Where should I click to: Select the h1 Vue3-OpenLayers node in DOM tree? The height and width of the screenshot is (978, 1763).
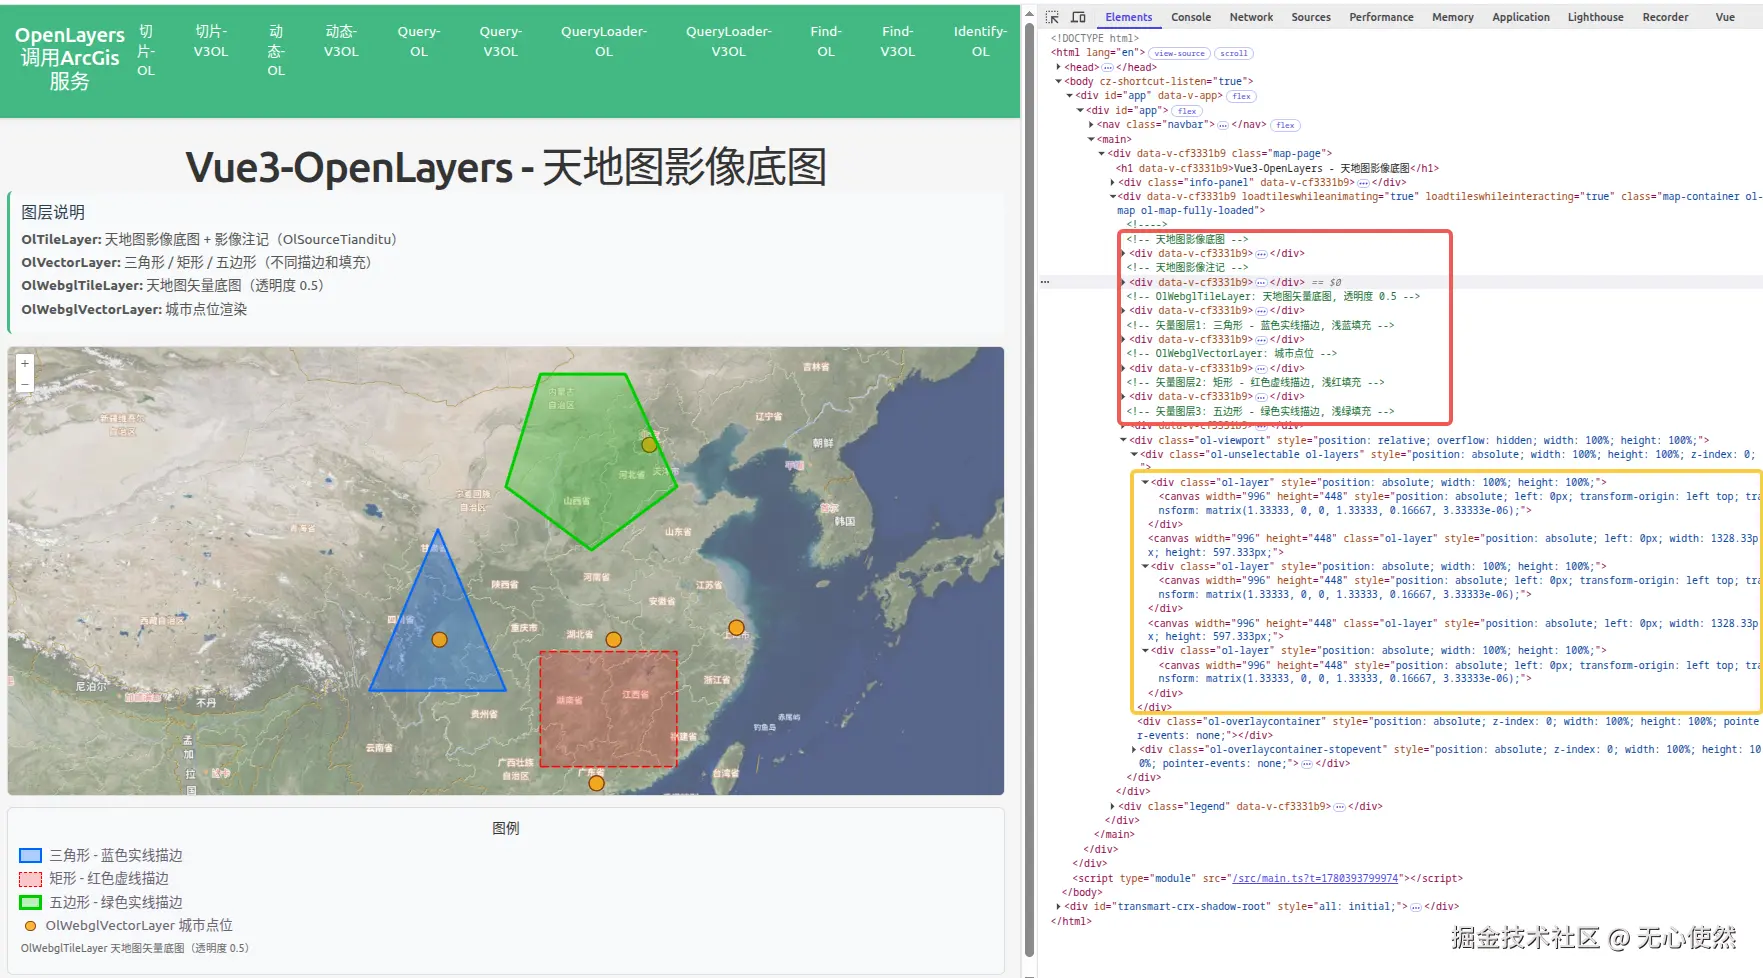coord(1277,168)
